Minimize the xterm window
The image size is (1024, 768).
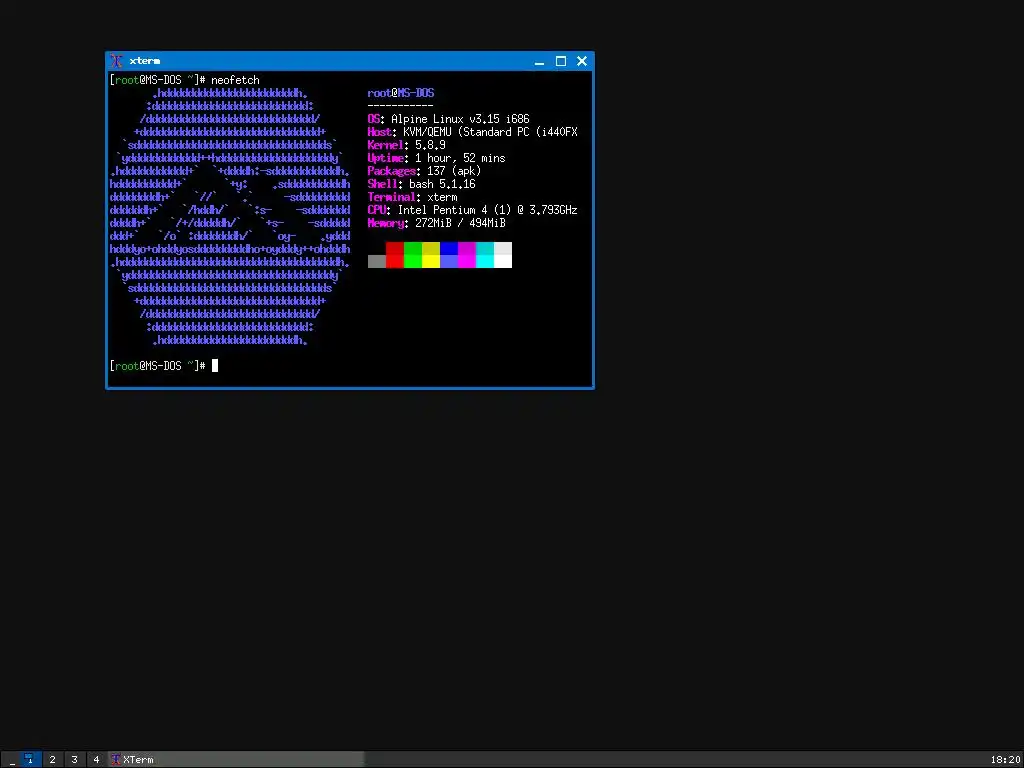click(539, 61)
